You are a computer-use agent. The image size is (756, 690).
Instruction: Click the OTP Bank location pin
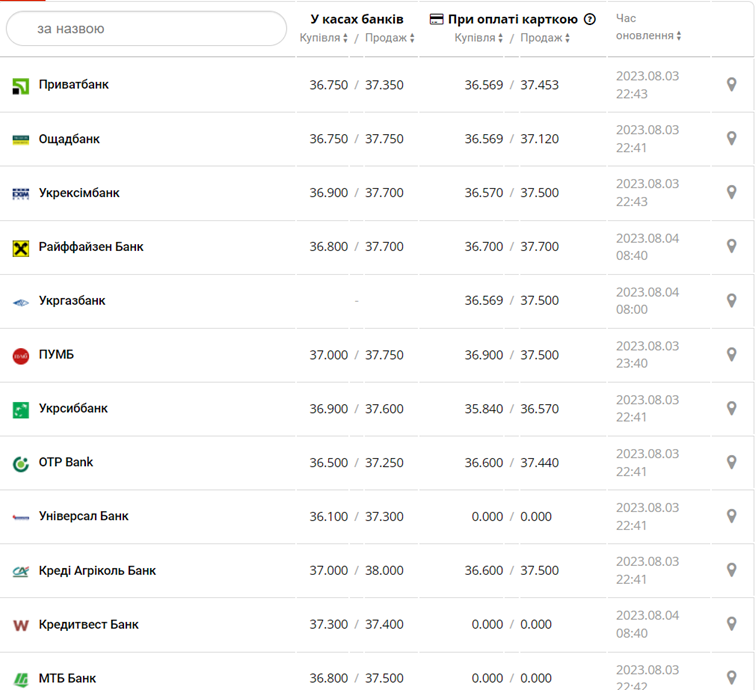[731, 463]
